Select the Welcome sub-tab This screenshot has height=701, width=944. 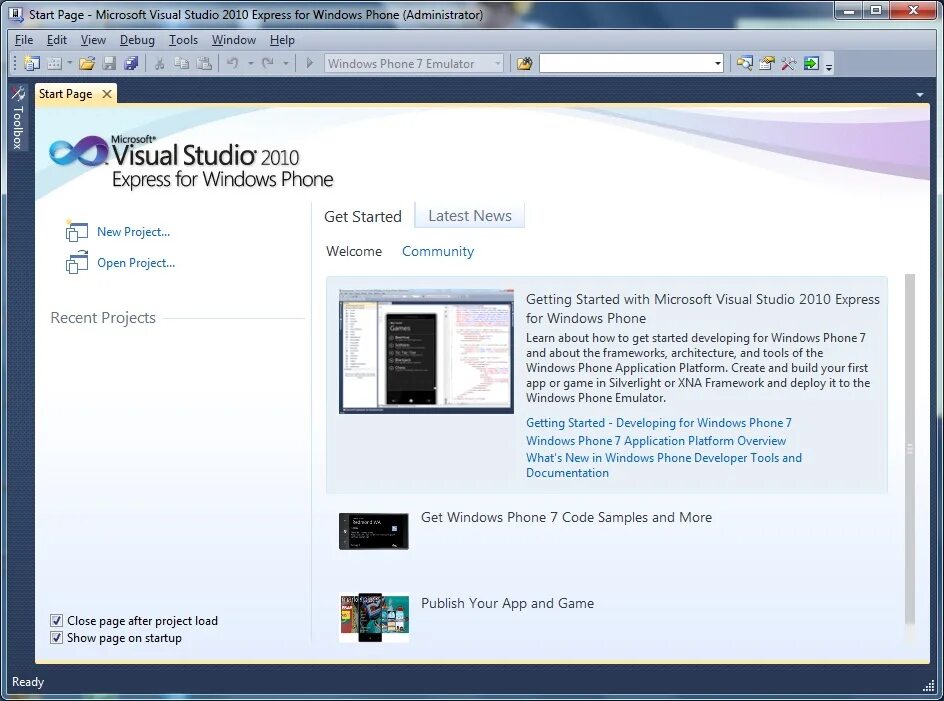click(x=354, y=251)
